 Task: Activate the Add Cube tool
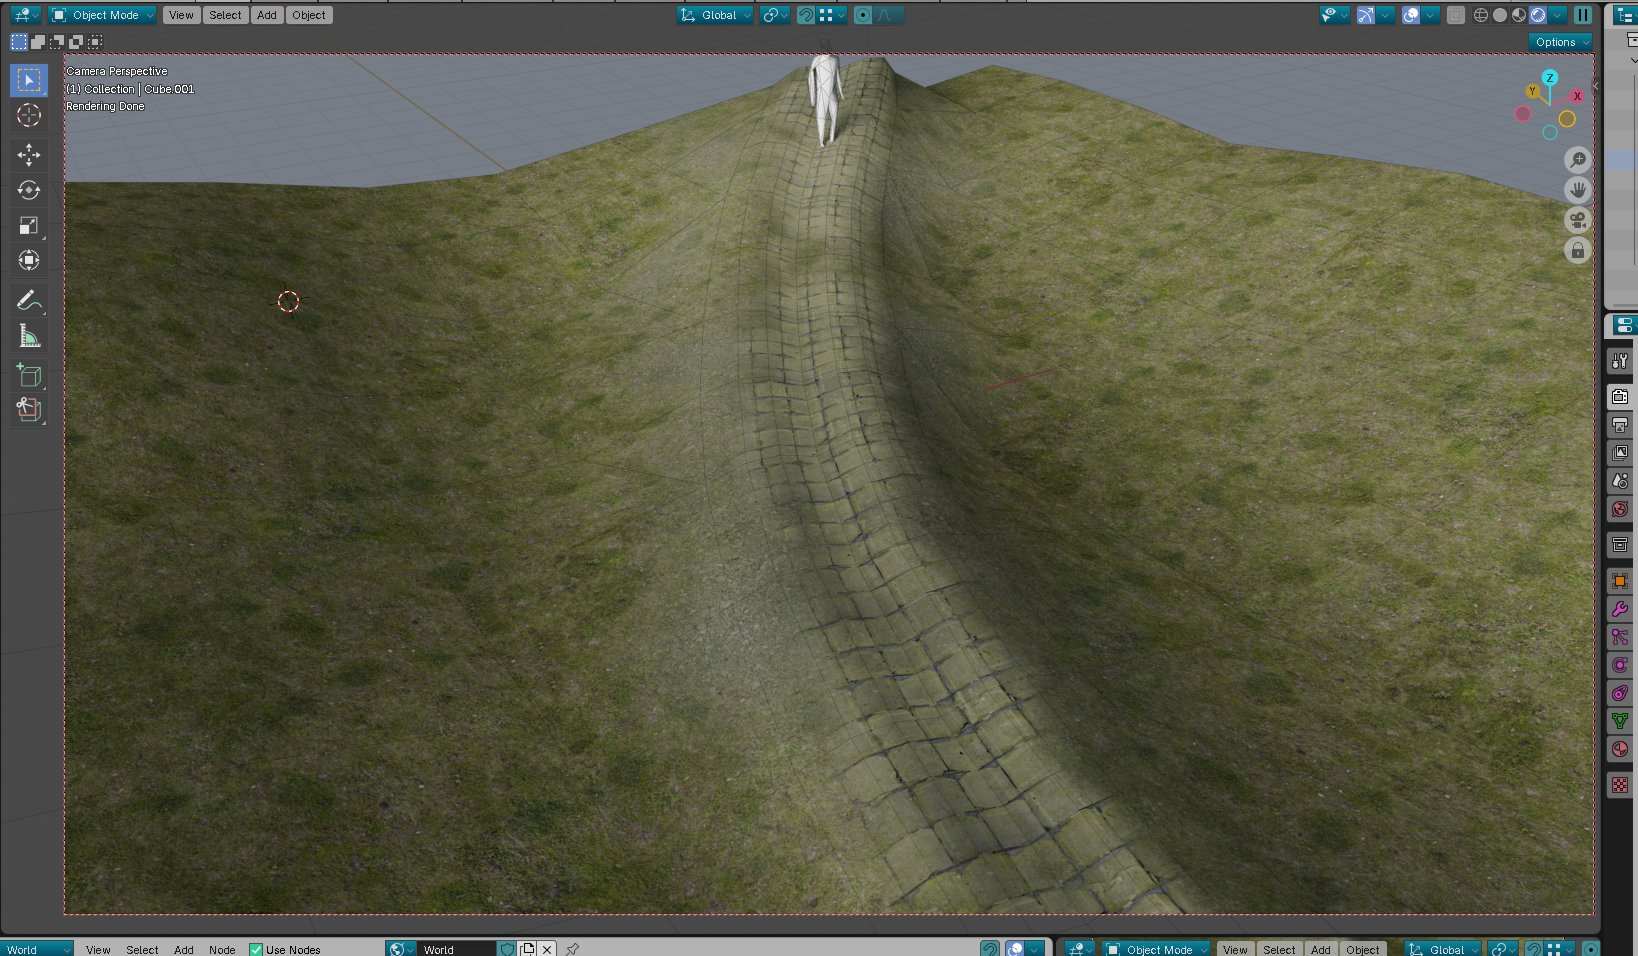pos(29,375)
